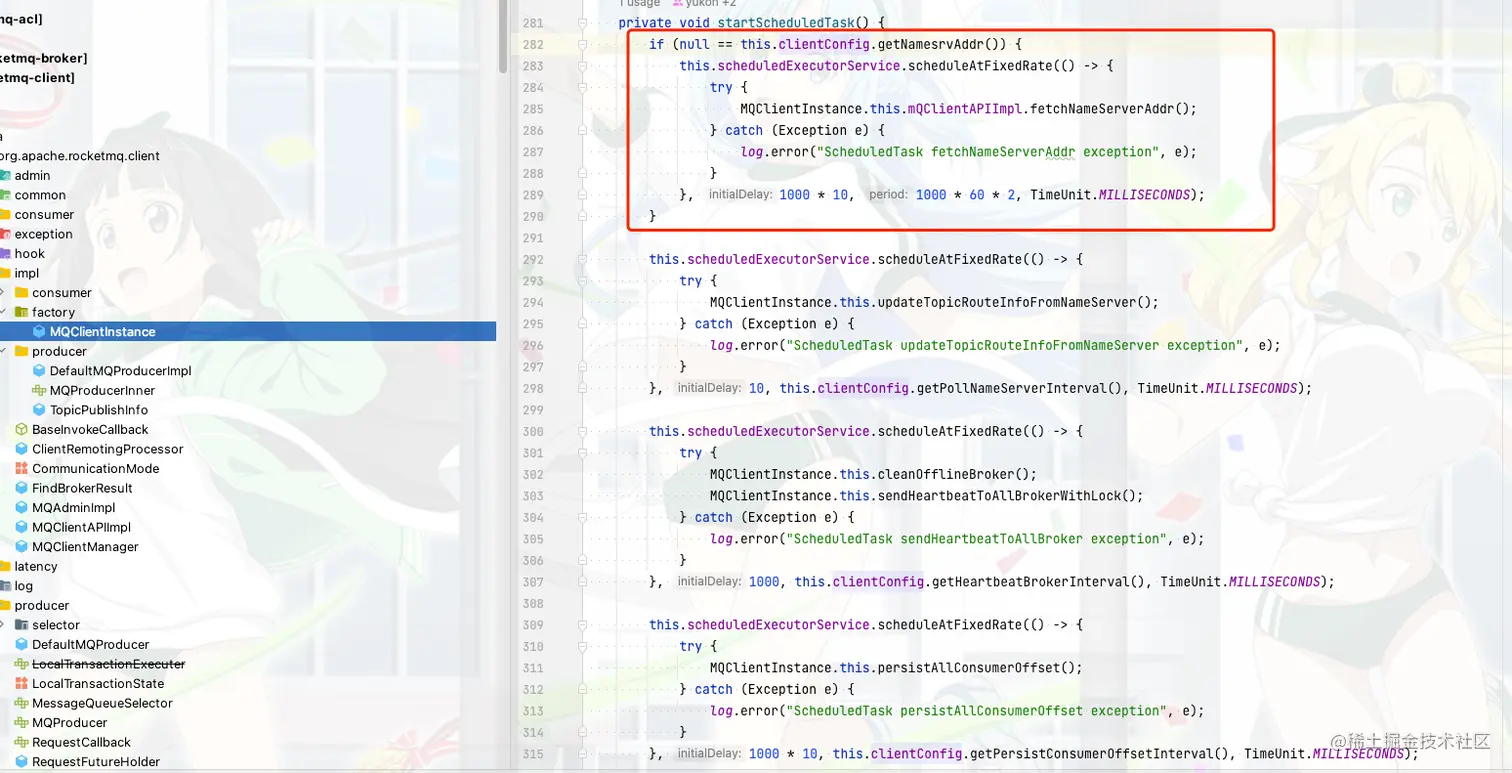Fold startScheduledTask method at line 281
This screenshot has height=773, width=1512.
581,22
